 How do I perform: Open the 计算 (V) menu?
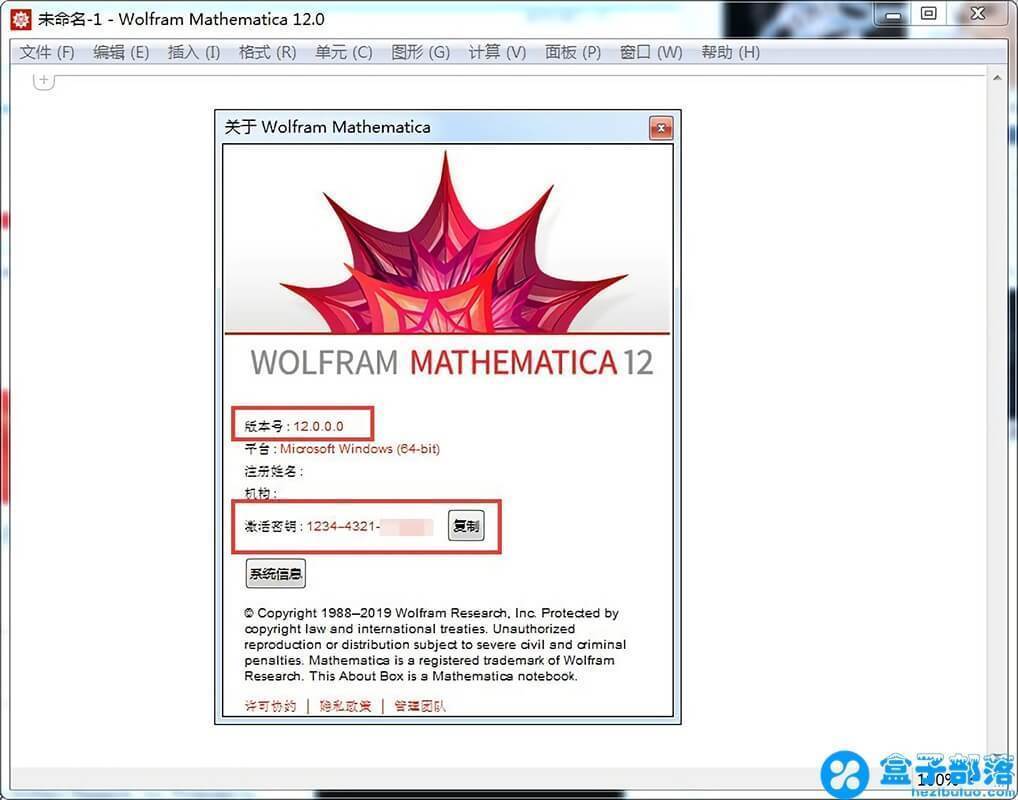tap(495, 52)
